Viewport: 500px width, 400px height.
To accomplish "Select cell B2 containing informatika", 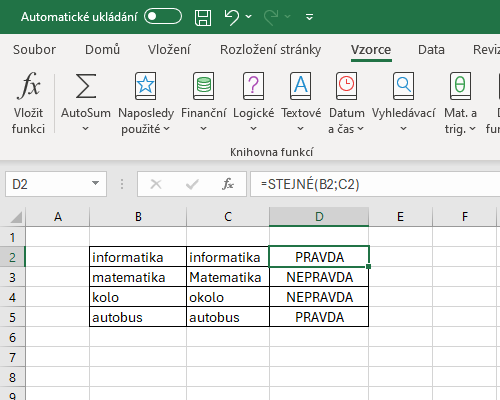I will (138, 257).
